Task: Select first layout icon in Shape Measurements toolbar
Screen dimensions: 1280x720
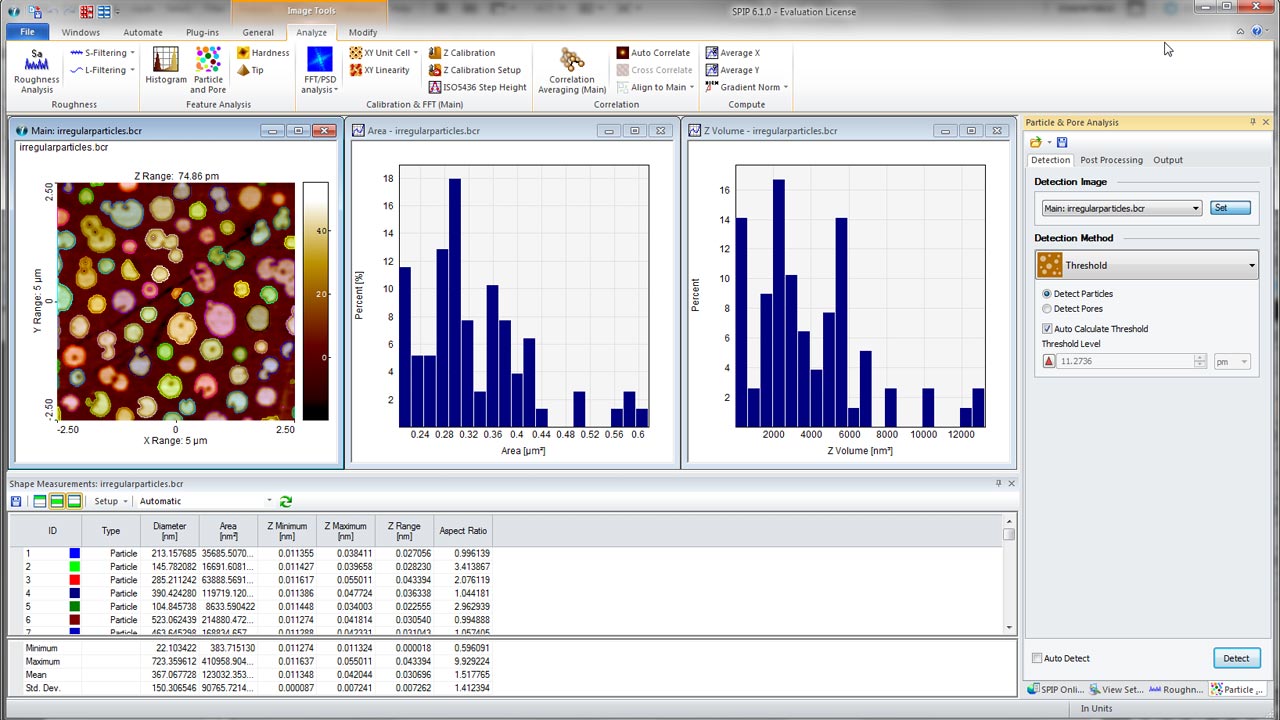Action: 40,501
